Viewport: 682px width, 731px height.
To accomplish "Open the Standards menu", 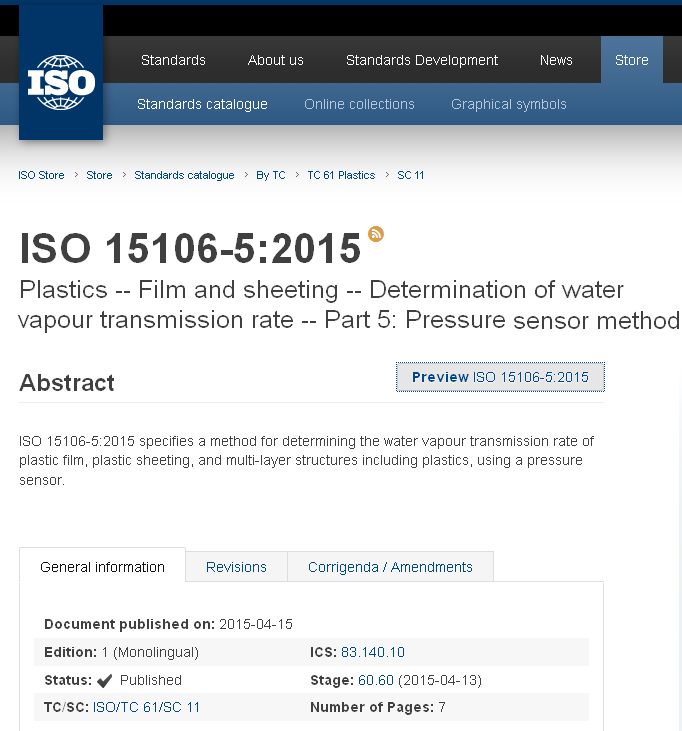I will click(173, 60).
